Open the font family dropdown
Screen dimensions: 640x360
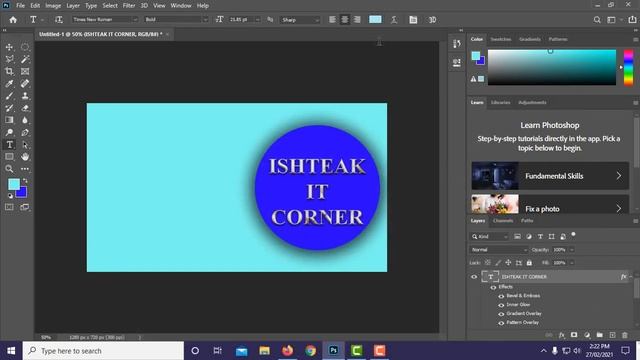pos(135,20)
